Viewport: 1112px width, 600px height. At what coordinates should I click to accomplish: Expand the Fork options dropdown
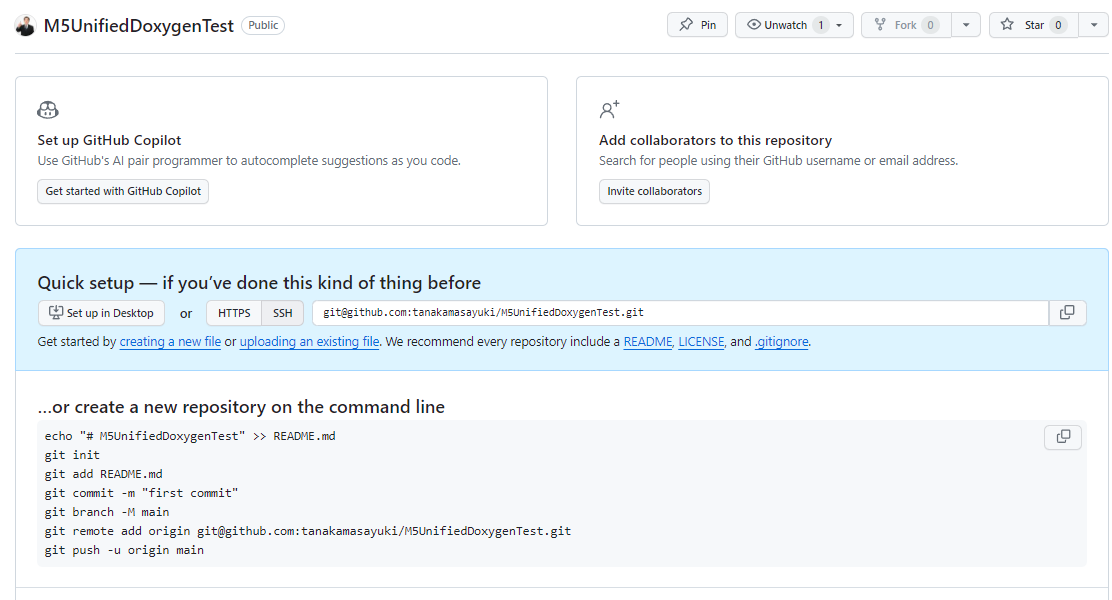965,25
